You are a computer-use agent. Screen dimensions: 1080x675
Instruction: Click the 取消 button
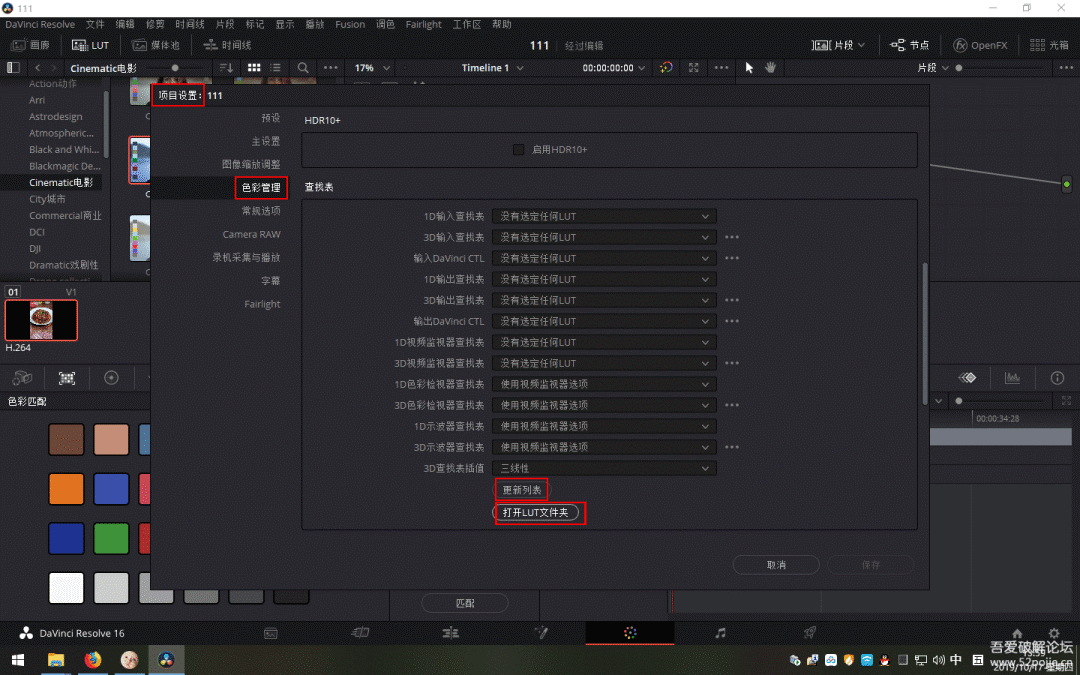pos(776,565)
